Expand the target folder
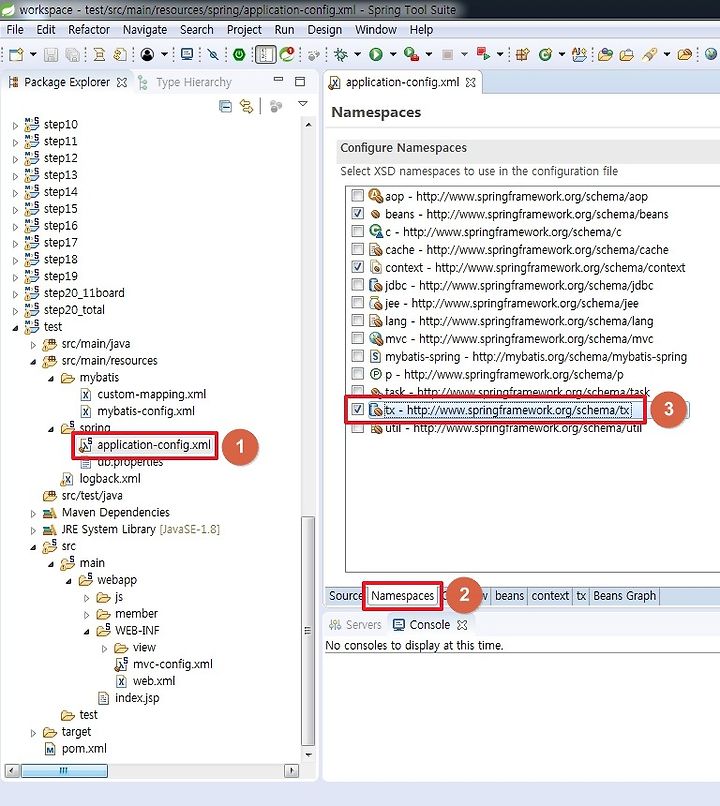This screenshot has width=720, height=806. click(x=33, y=732)
